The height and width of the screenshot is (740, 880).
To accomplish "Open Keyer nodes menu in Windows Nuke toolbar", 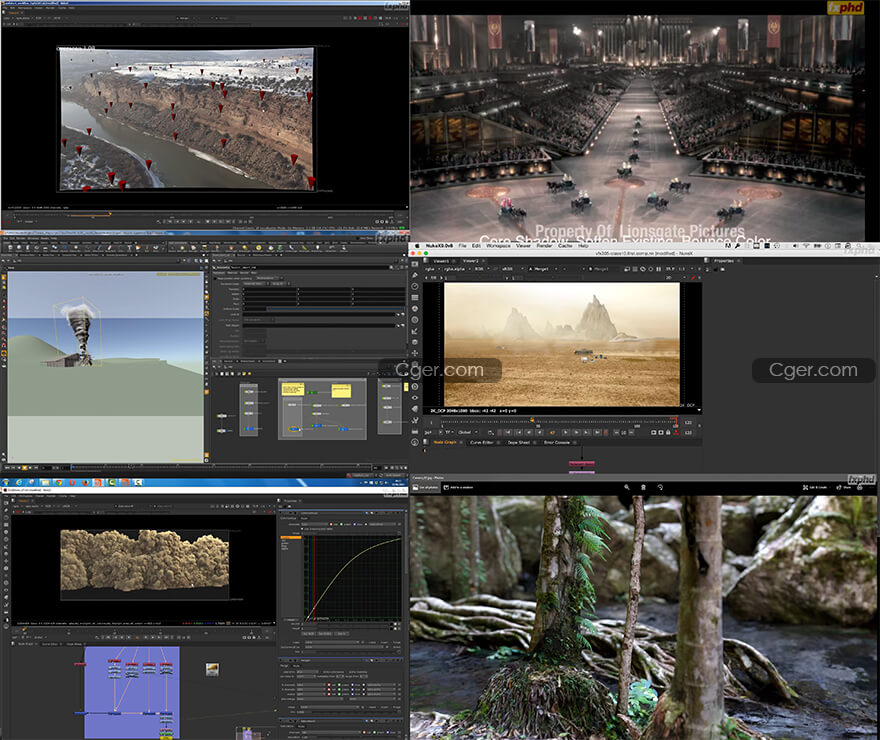I will [6, 546].
